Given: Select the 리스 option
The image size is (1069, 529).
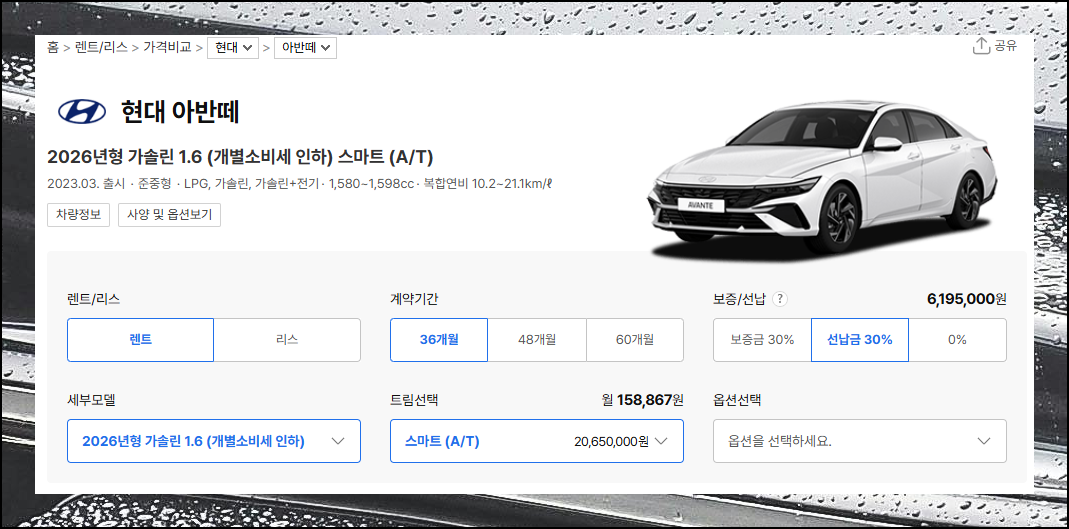Looking at the screenshot, I should (287, 339).
